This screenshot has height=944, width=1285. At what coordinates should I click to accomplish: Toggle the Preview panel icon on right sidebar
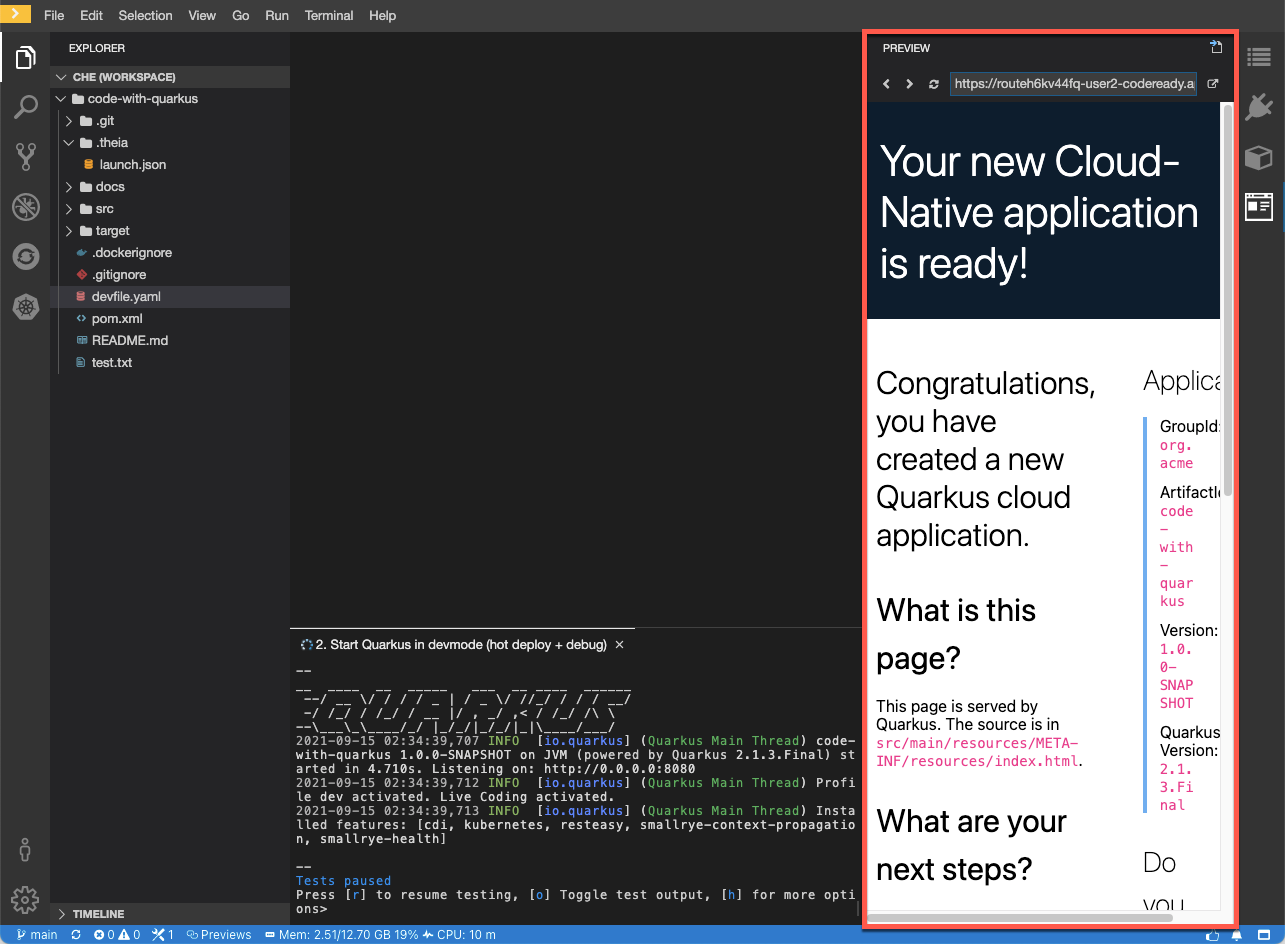tap(1258, 207)
